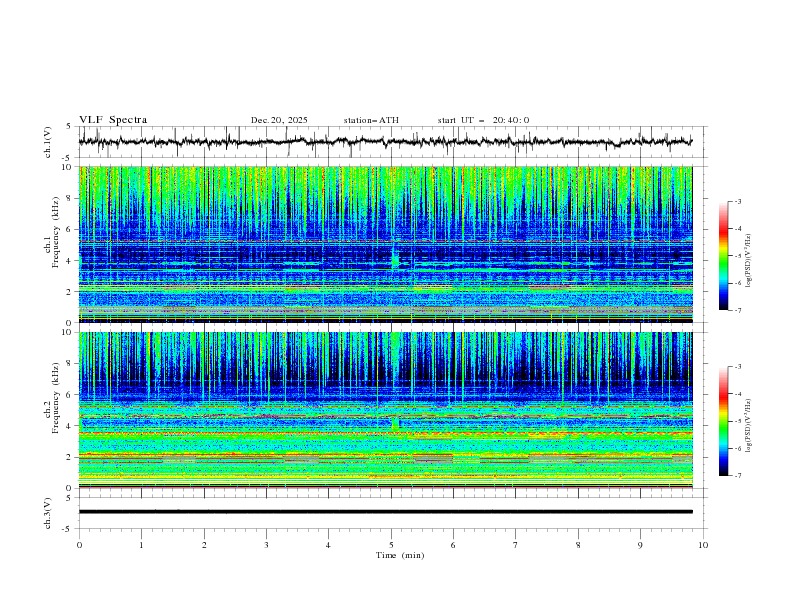The width and height of the screenshot is (792, 612).
Task: Click the time axis tick label "7"
Action: click(x=516, y=545)
